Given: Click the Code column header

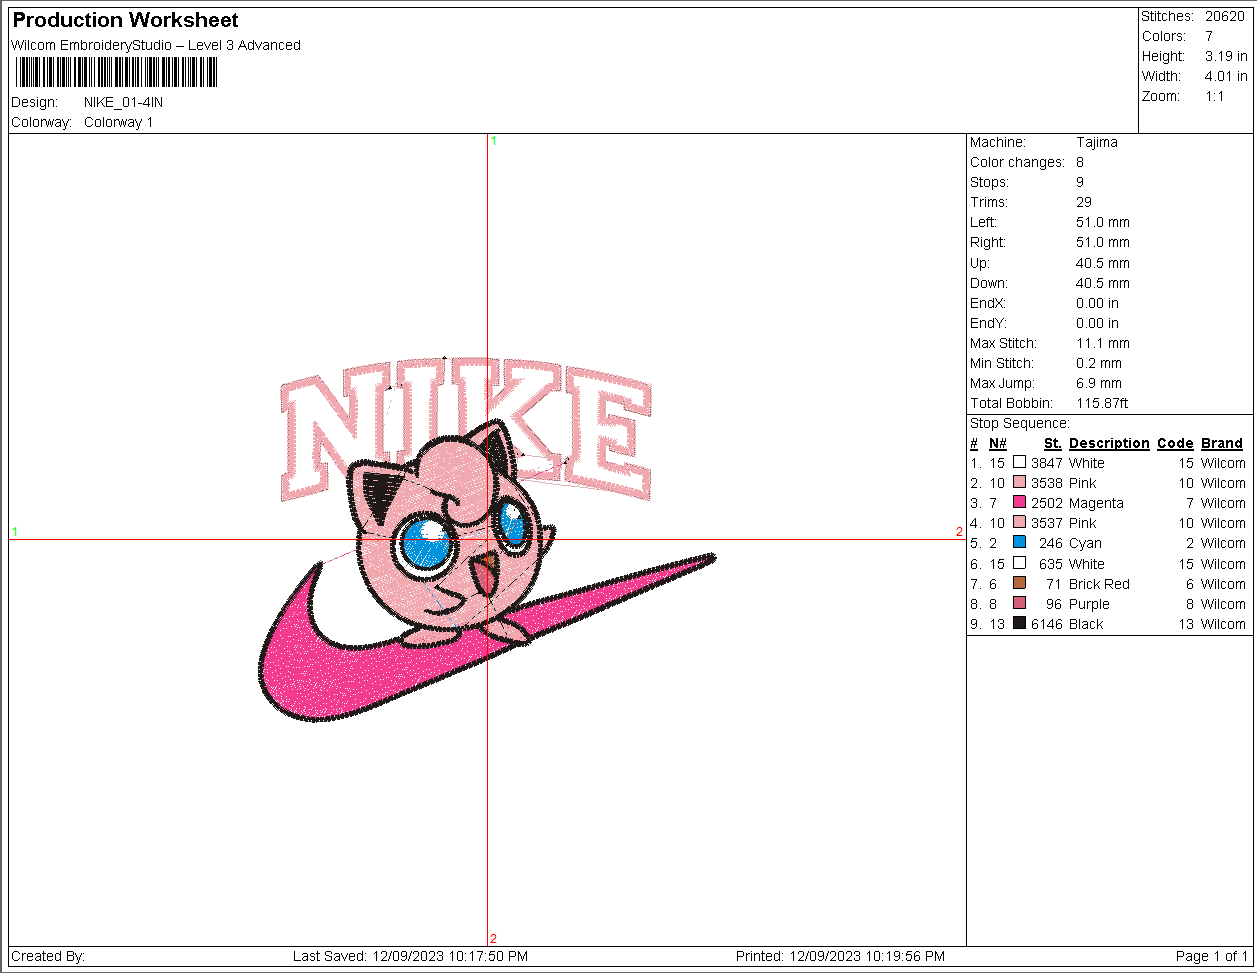Looking at the screenshot, I should coord(1175,443).
